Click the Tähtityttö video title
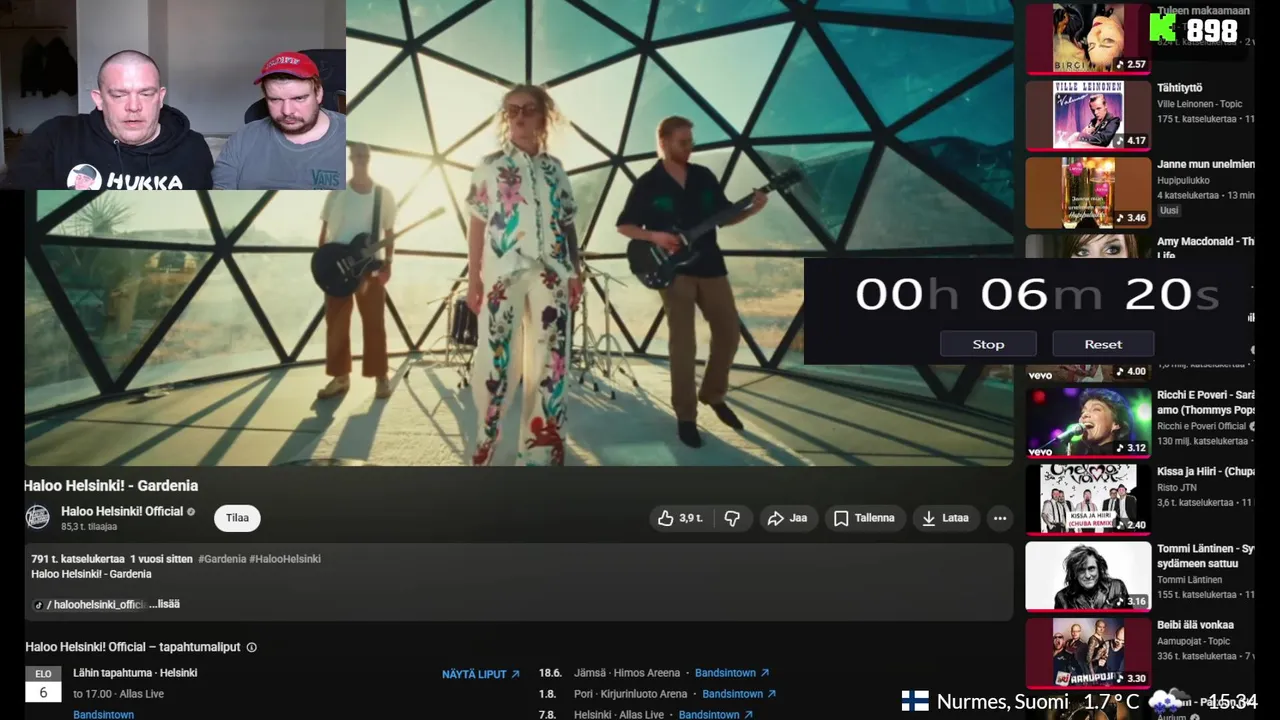 1179,88
